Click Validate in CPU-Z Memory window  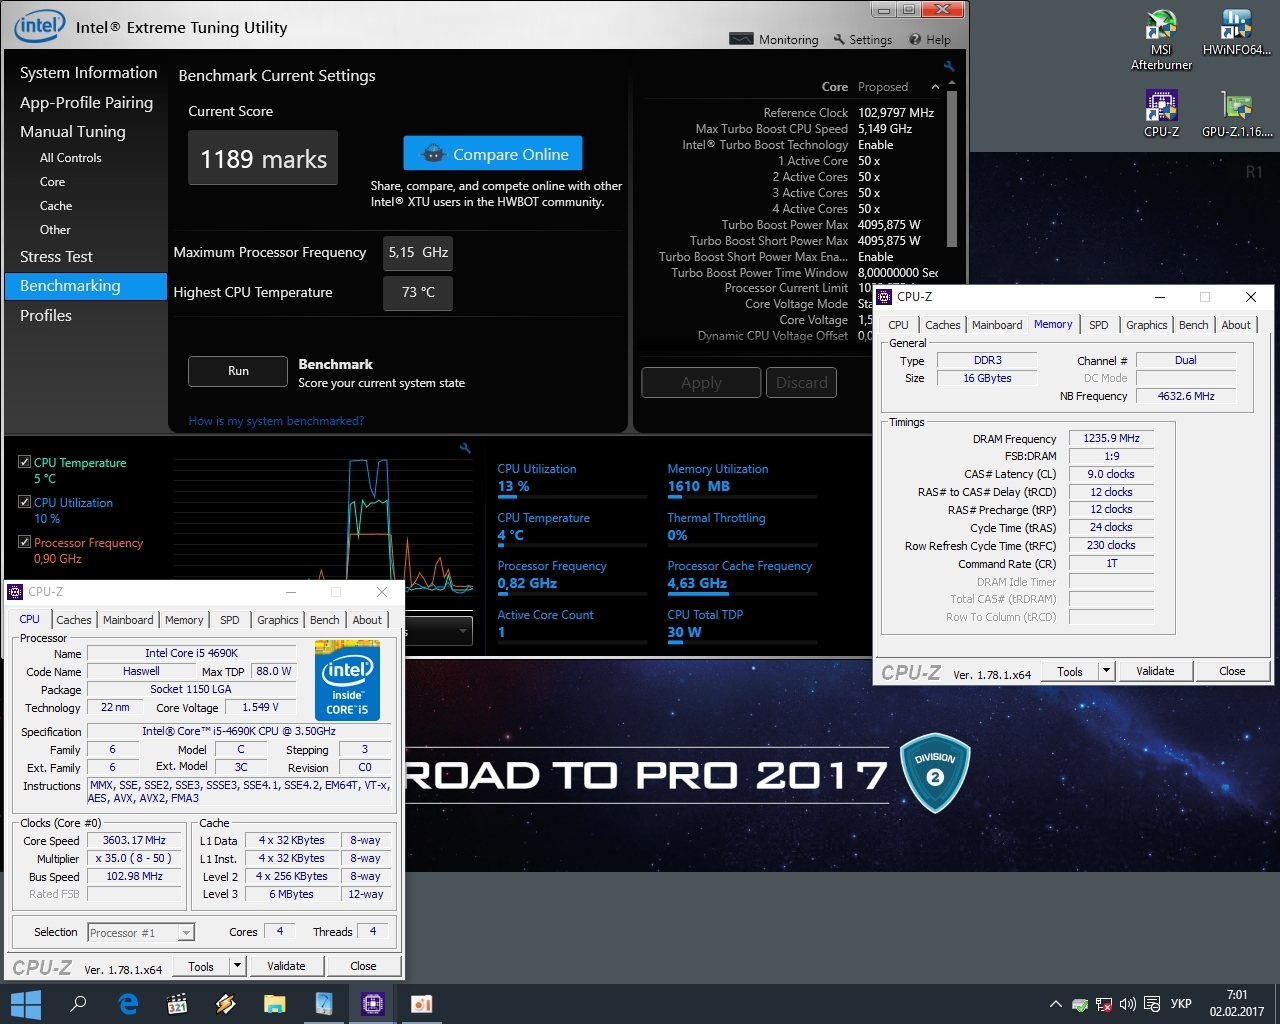1155,671
